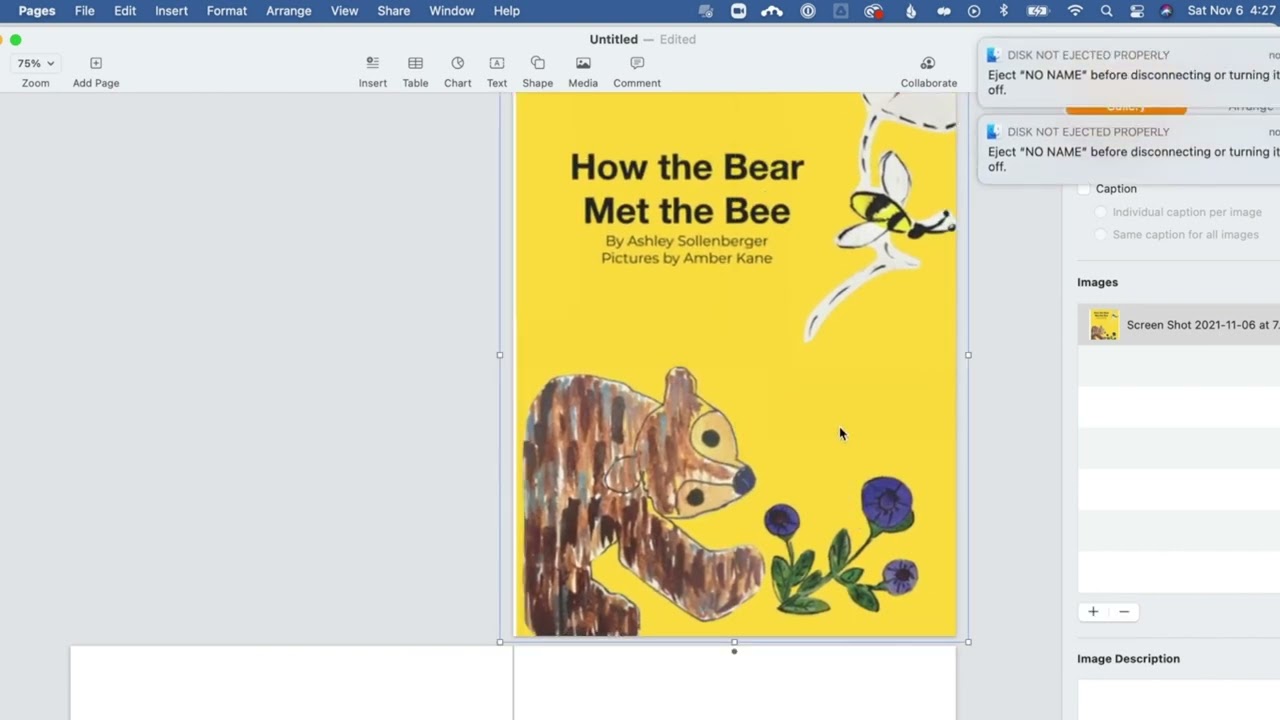Open Zoom app icon in menu bar

(738, 11)
